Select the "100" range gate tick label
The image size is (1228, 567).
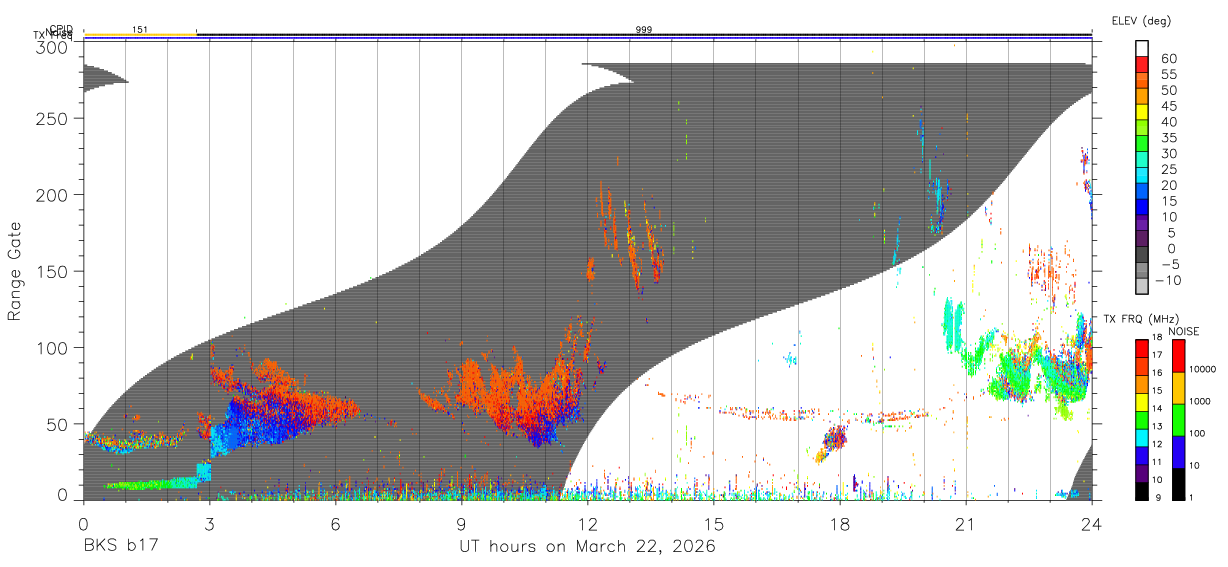(x=53, y=348)
